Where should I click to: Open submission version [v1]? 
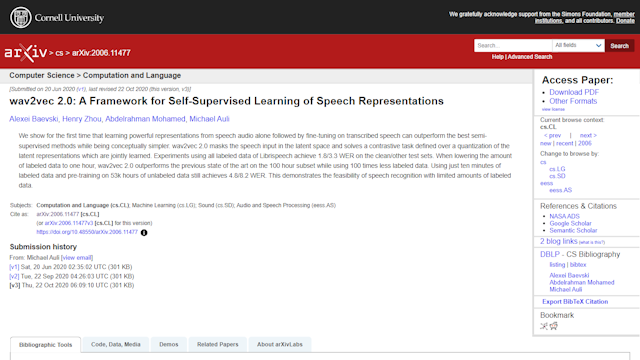pyautogui.click(x=14, y=267)
